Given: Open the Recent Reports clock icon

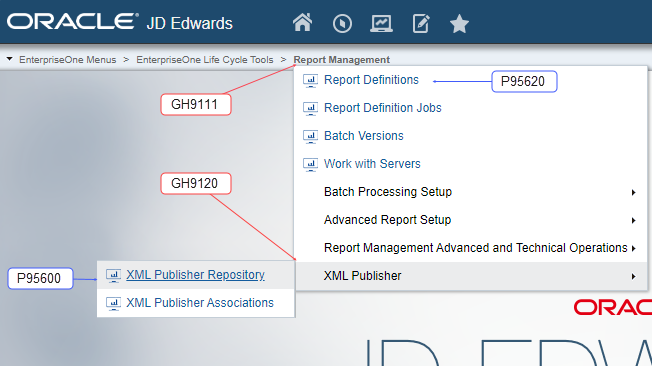Looking at the screenshot, I should [x=342, y=23].
